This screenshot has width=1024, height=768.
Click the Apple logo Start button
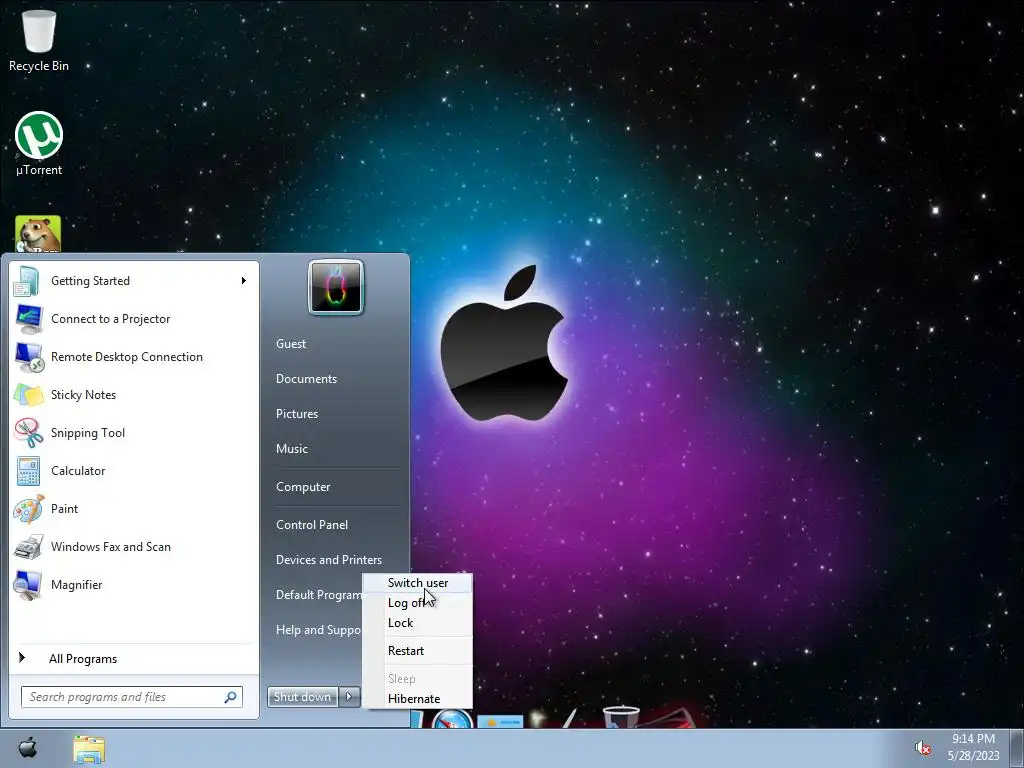(27, 748)
